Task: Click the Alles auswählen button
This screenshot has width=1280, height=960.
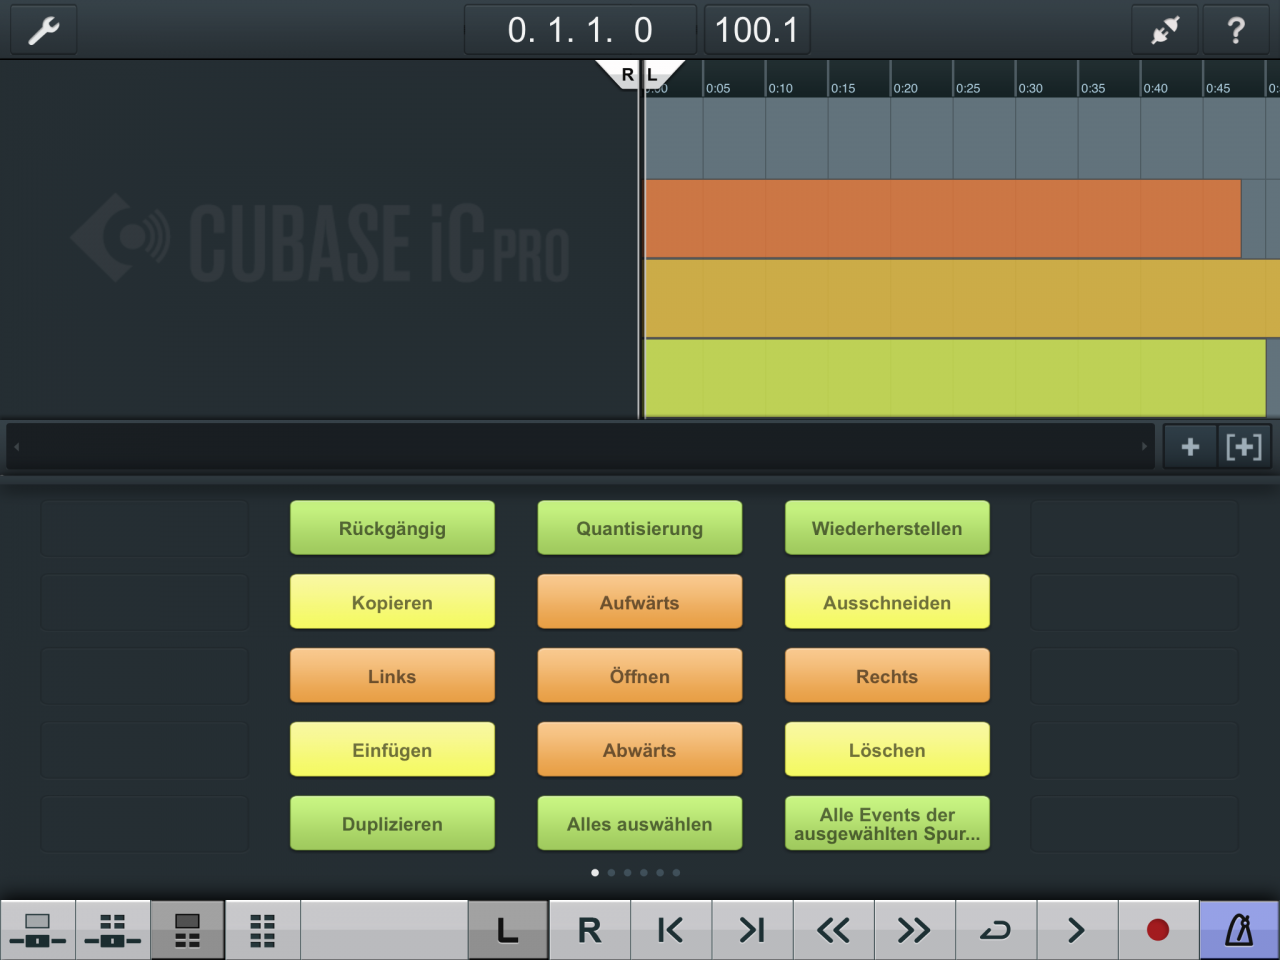Action: (640, 824)
